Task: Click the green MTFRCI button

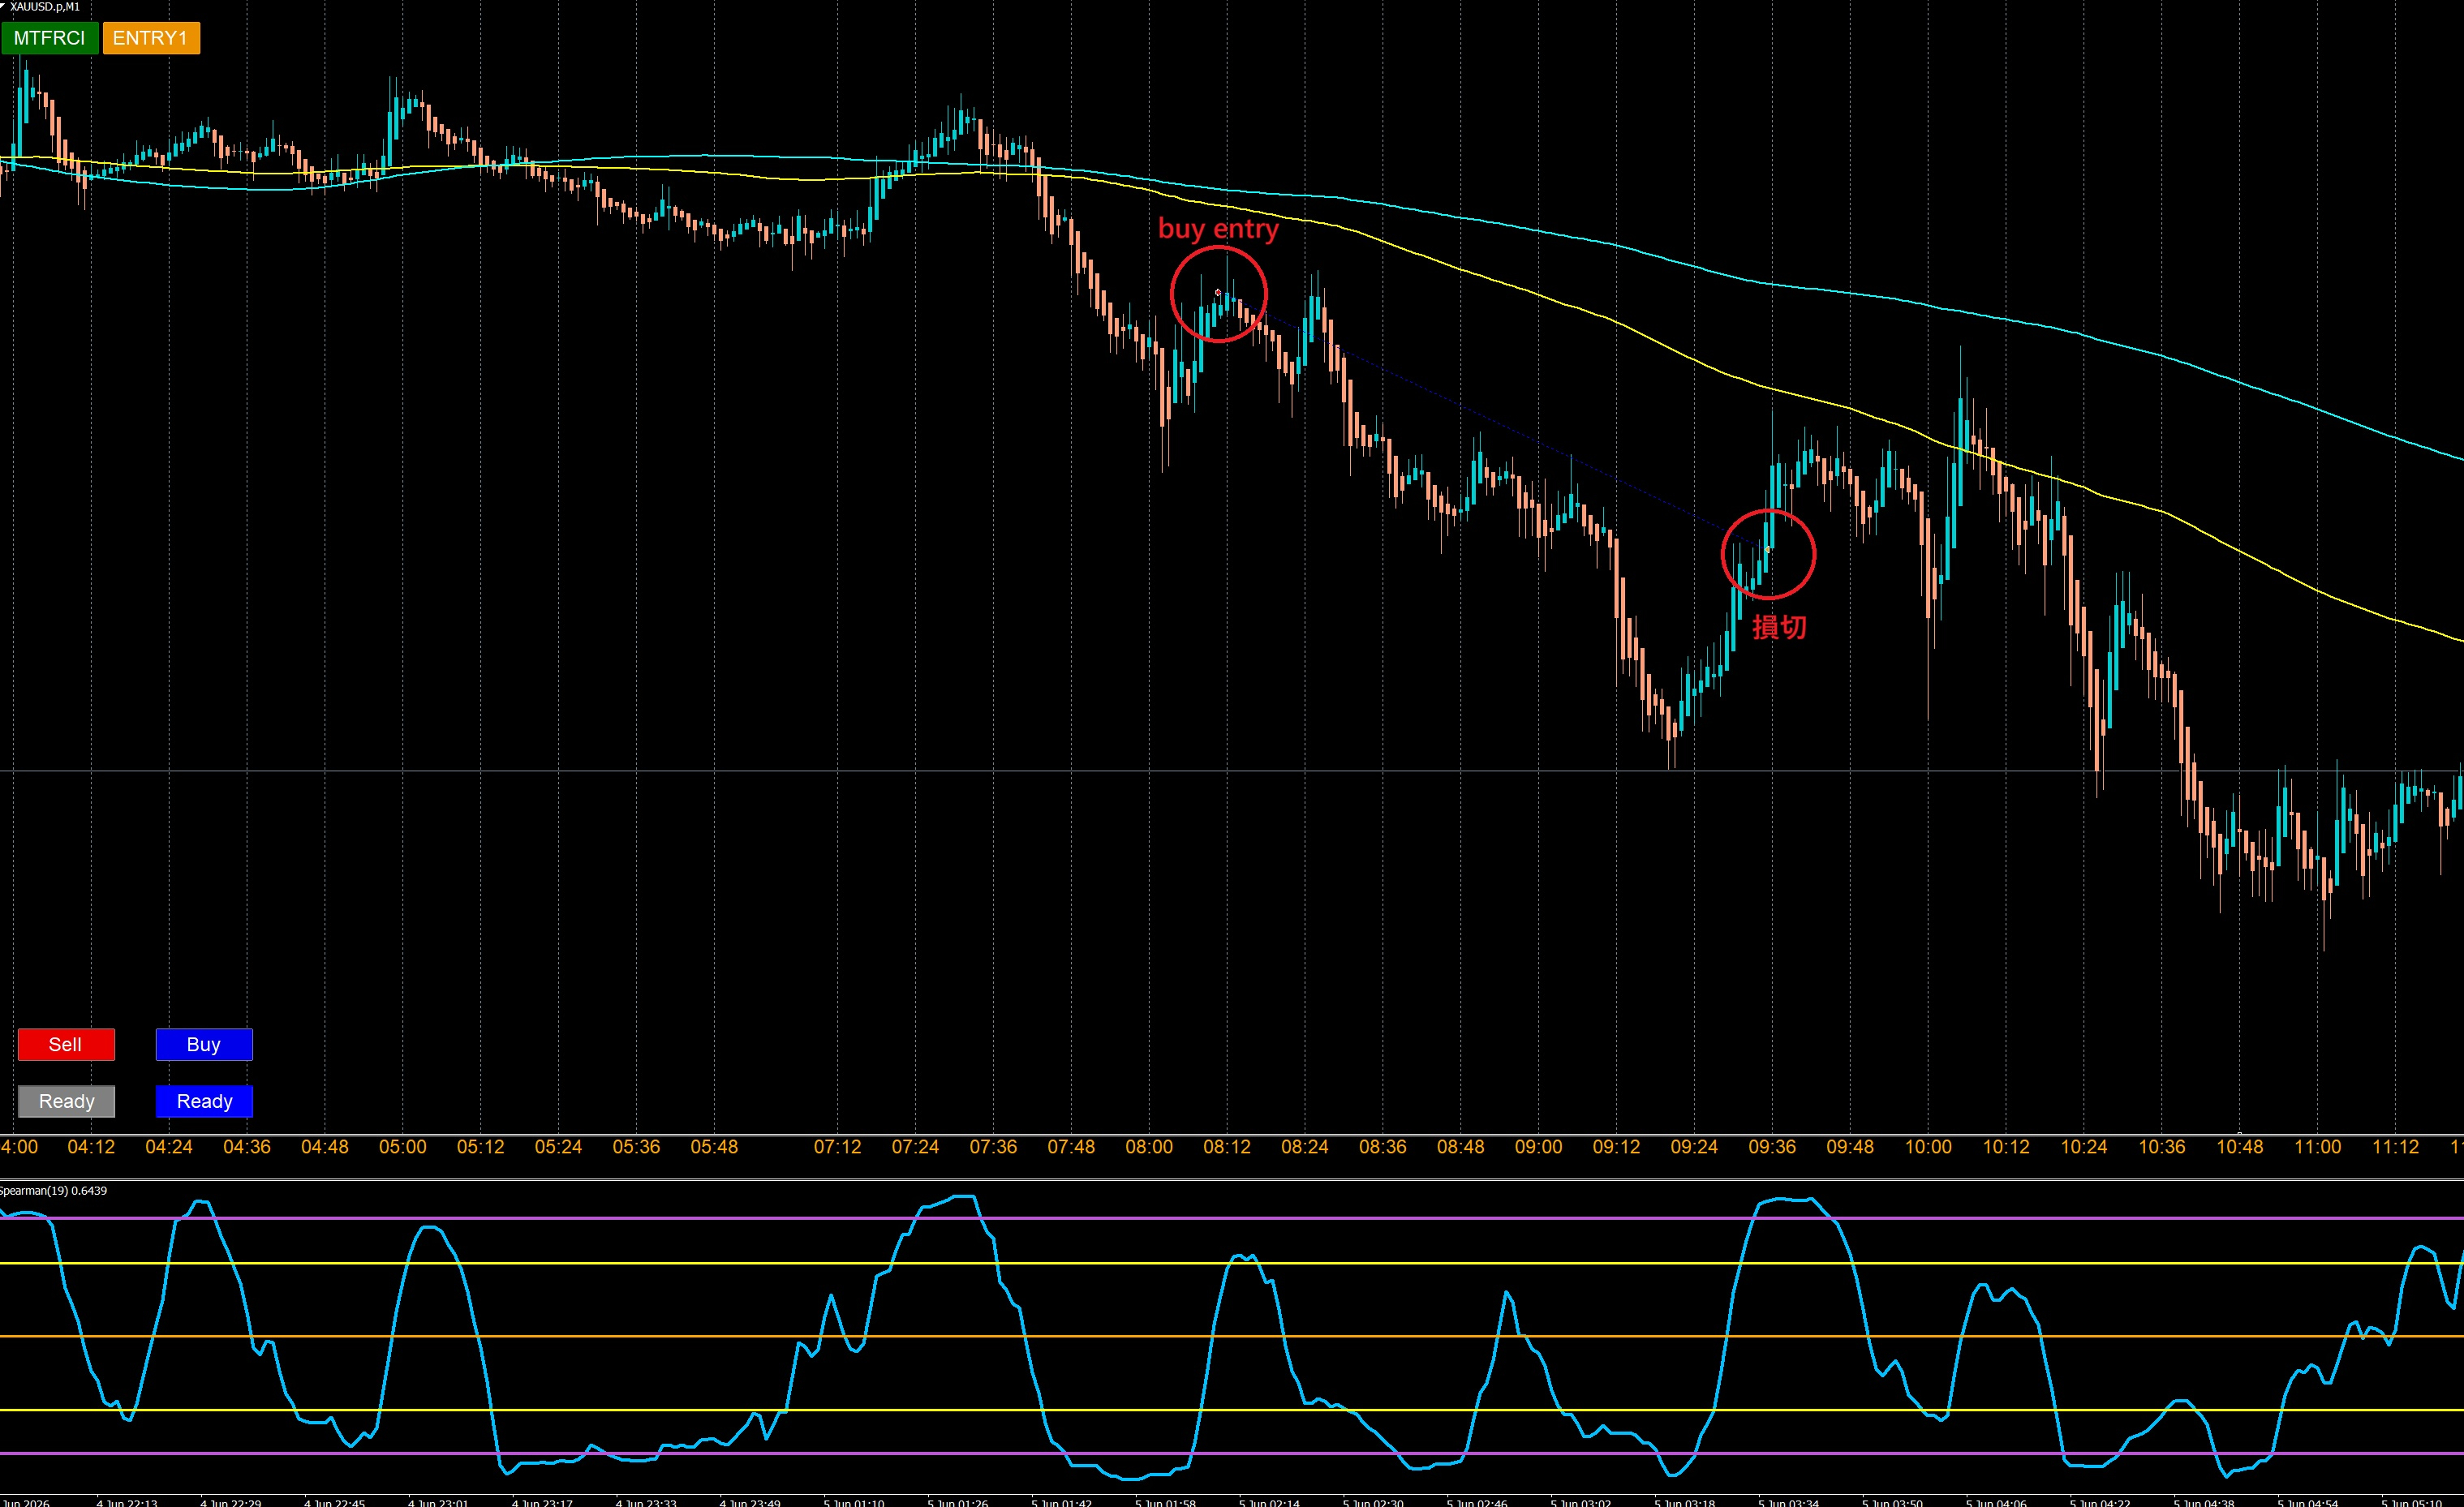Action: [x=49, y=38]
